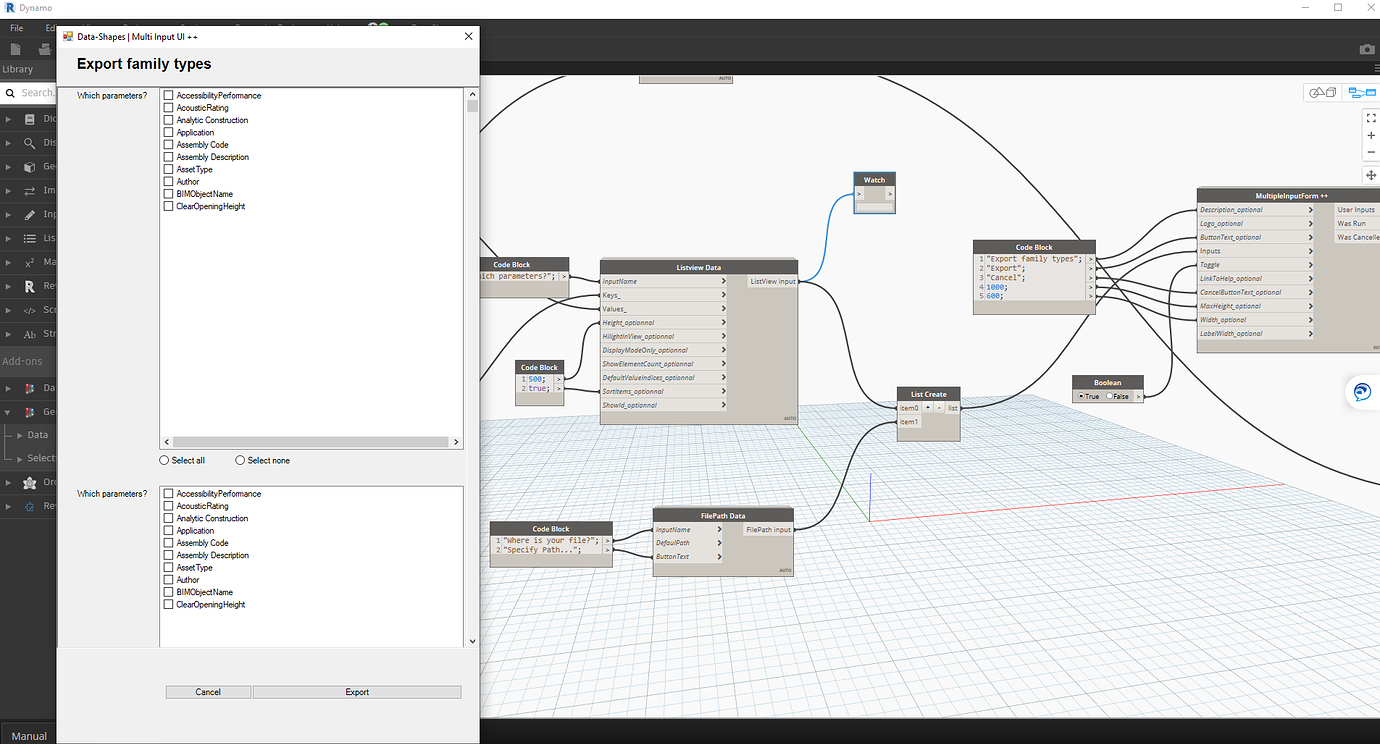Open the File menu
Screen dimensions: 1380x744
[x=17, y=28]
